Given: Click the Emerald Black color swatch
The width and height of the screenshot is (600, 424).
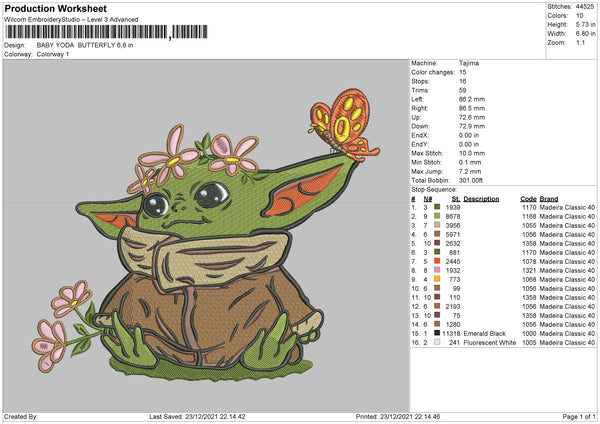Looking at the screenshot, I should click(437, 333).
